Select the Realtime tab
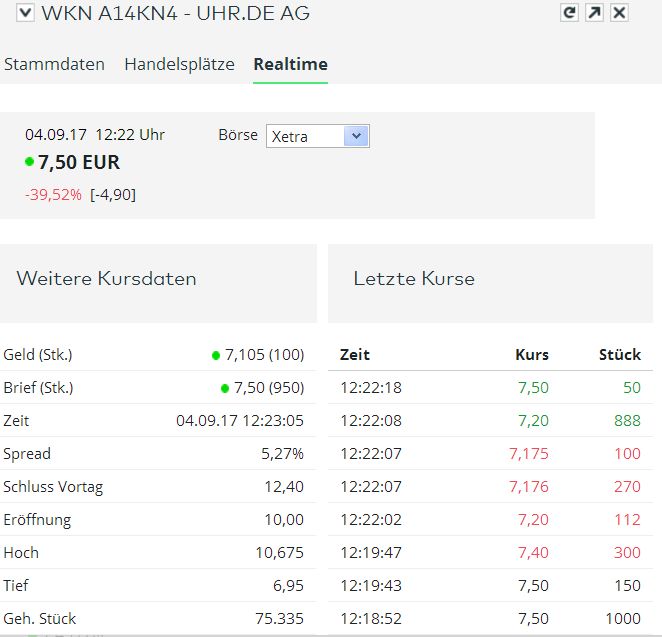Screen dimensions: 662x637 [x=290, y=64]
